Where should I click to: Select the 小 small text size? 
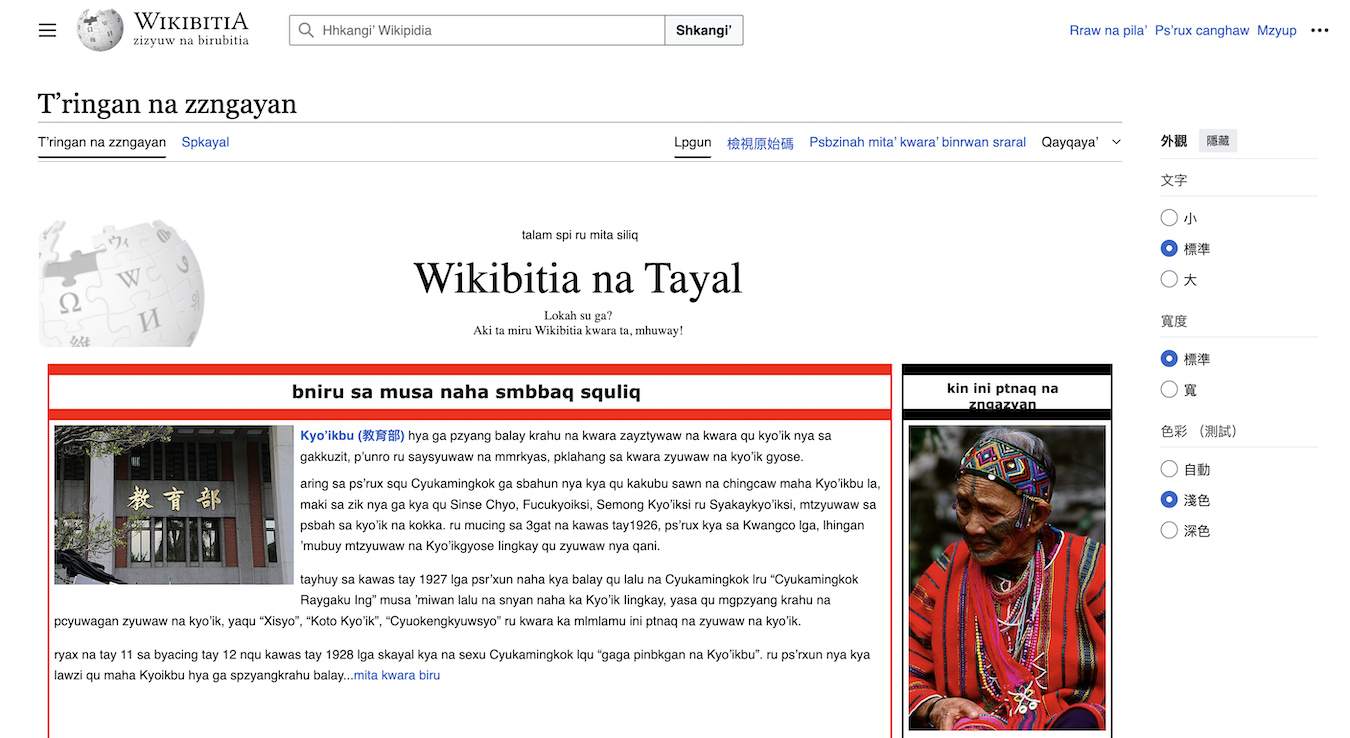coord(1169,217)
